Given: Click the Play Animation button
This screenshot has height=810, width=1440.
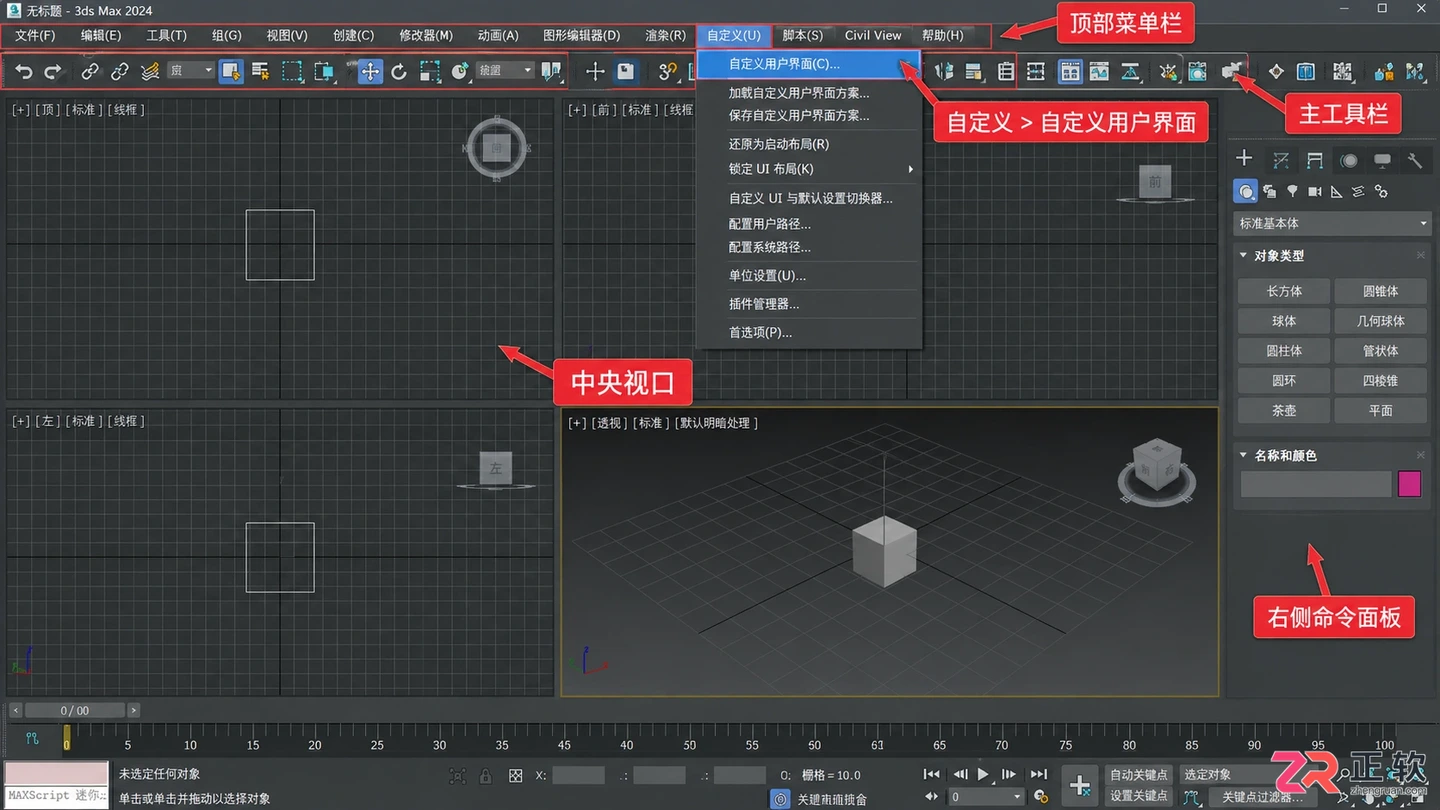Looking at the screenshot, I should 983,774.
